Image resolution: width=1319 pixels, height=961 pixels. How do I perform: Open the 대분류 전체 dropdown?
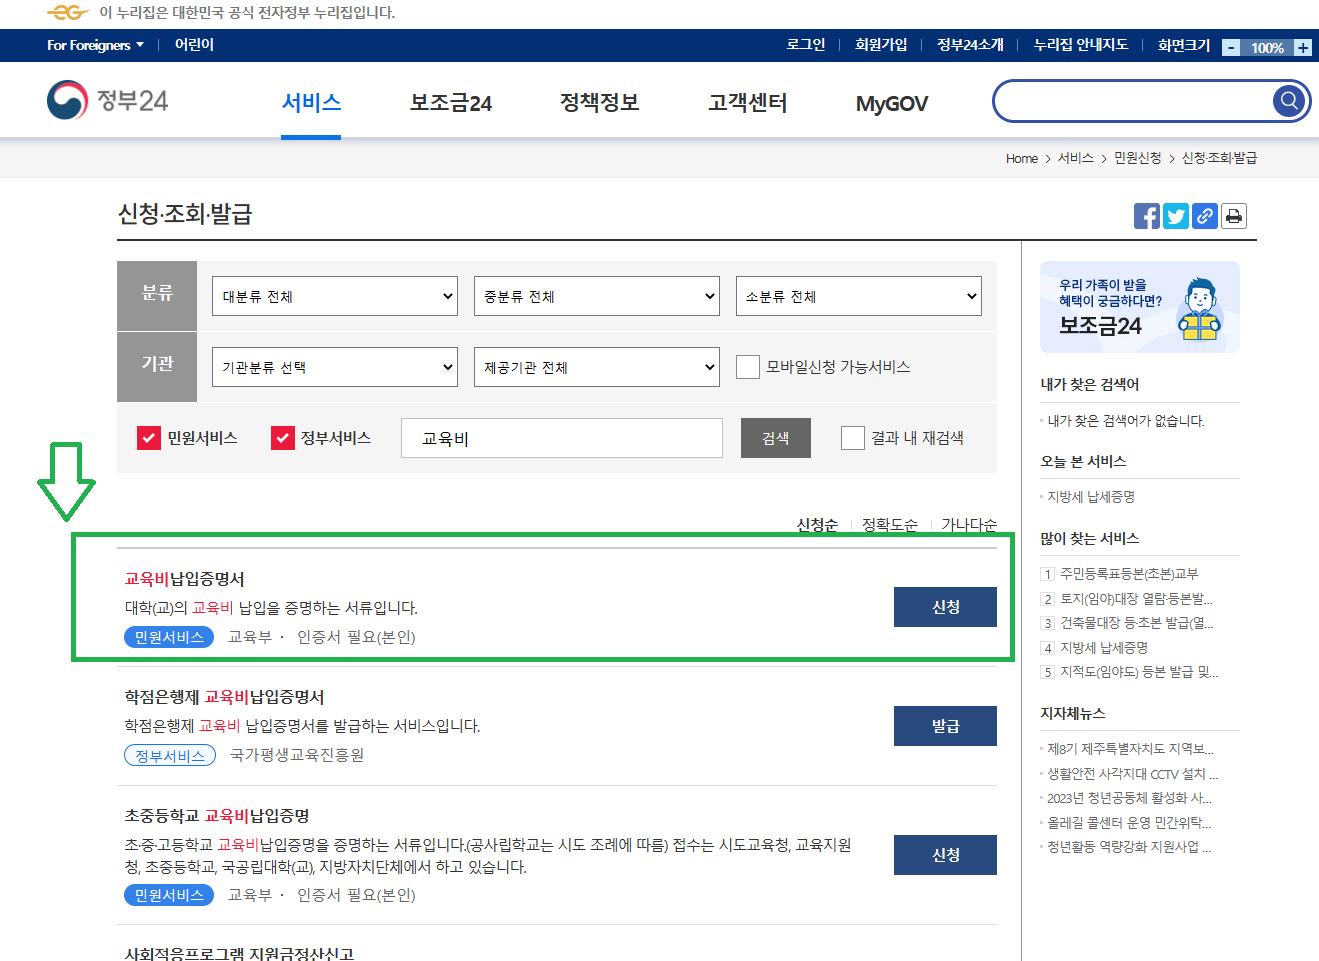point(334,296)
